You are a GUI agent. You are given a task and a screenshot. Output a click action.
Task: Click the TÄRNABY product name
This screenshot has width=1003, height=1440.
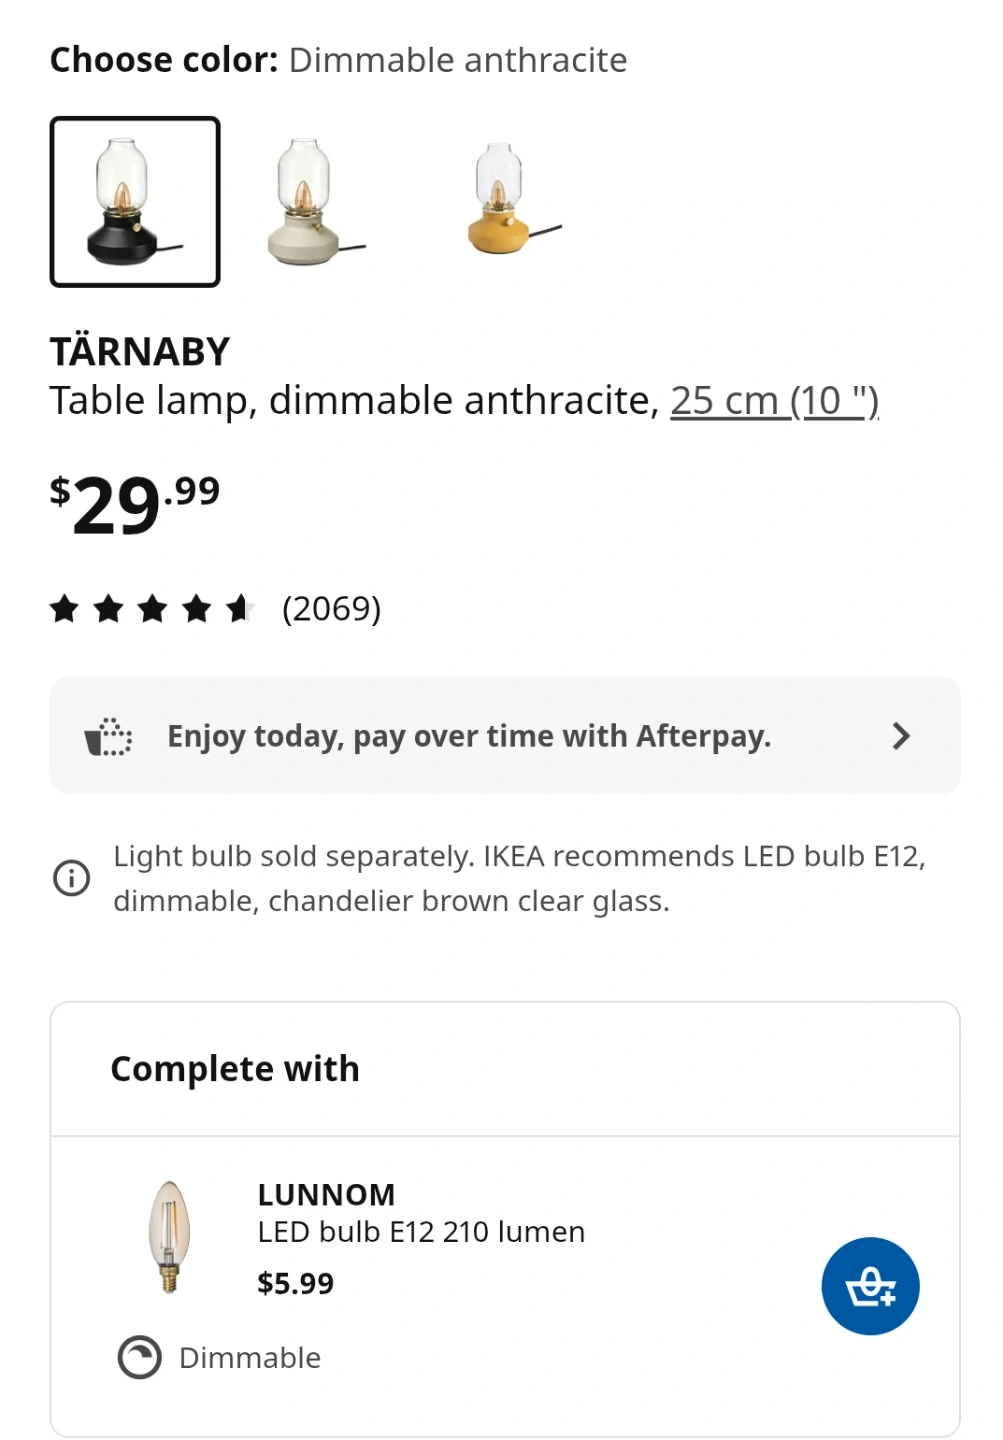[x=140, y=352]
